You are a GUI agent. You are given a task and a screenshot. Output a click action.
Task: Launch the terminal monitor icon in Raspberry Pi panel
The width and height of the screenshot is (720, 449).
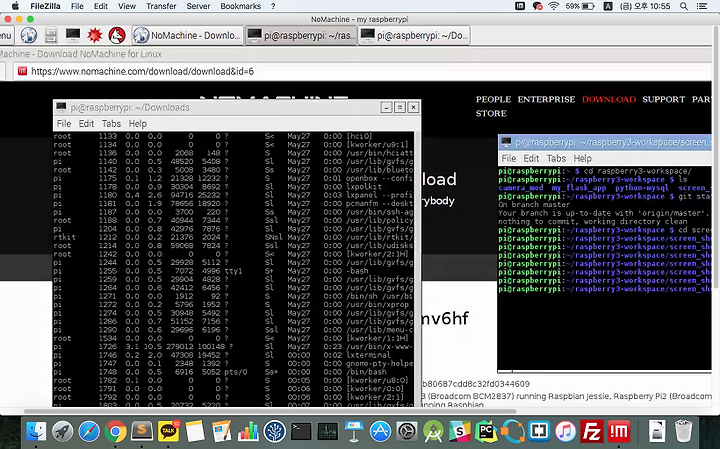point(73,35)
